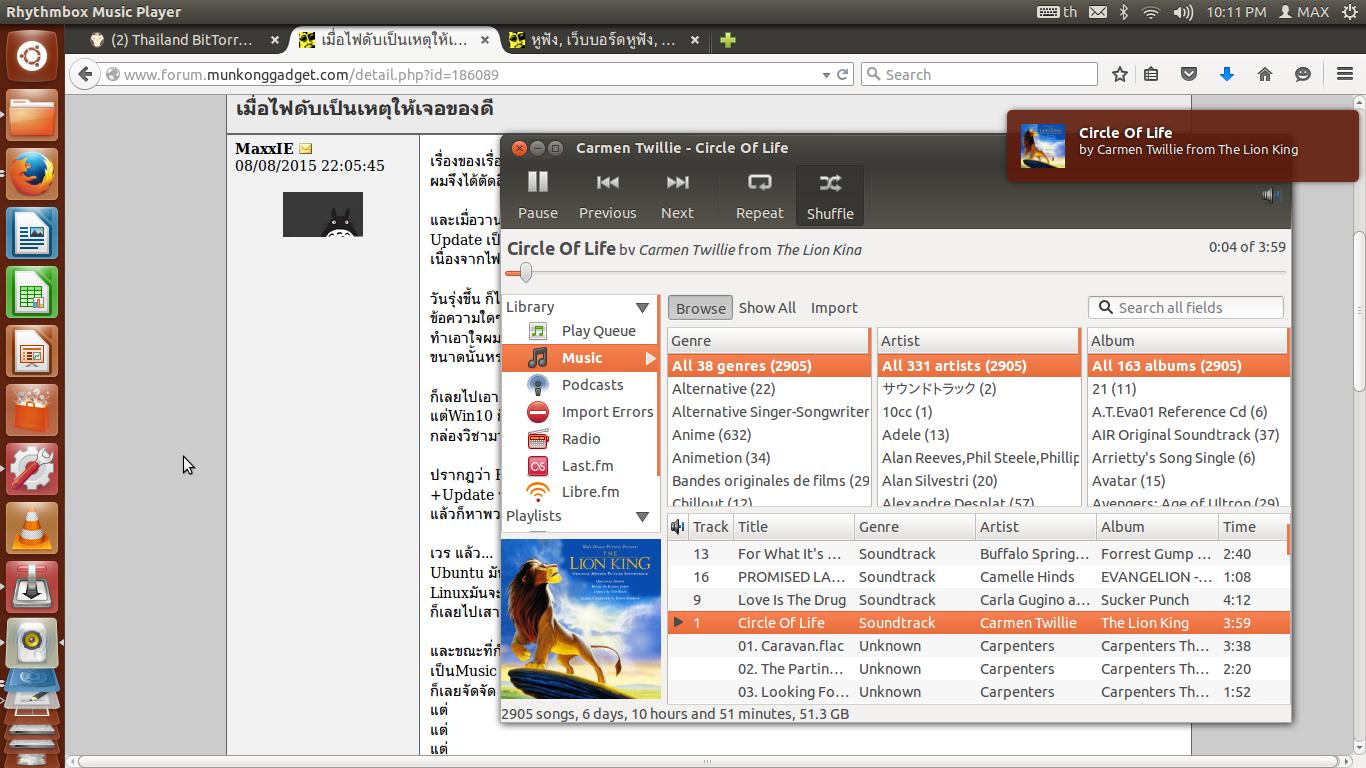
Task: Toggle Shuffle mode off
Action: (x=830, y=195)
